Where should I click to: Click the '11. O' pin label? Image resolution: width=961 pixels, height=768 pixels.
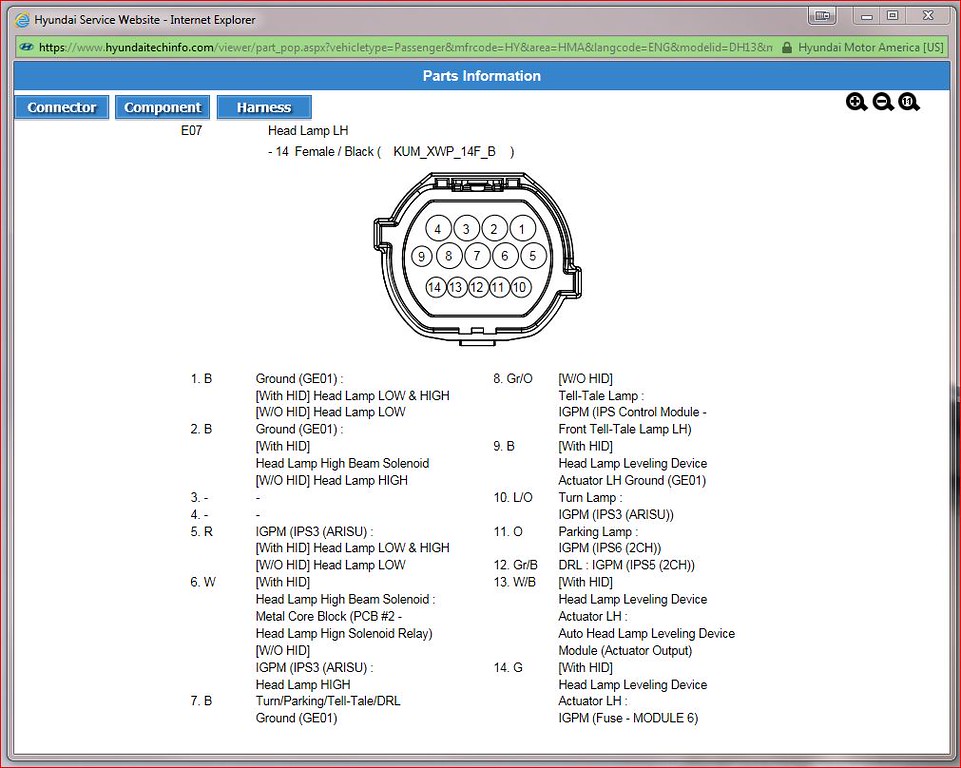pyautogui.click(x=508, y=531)
